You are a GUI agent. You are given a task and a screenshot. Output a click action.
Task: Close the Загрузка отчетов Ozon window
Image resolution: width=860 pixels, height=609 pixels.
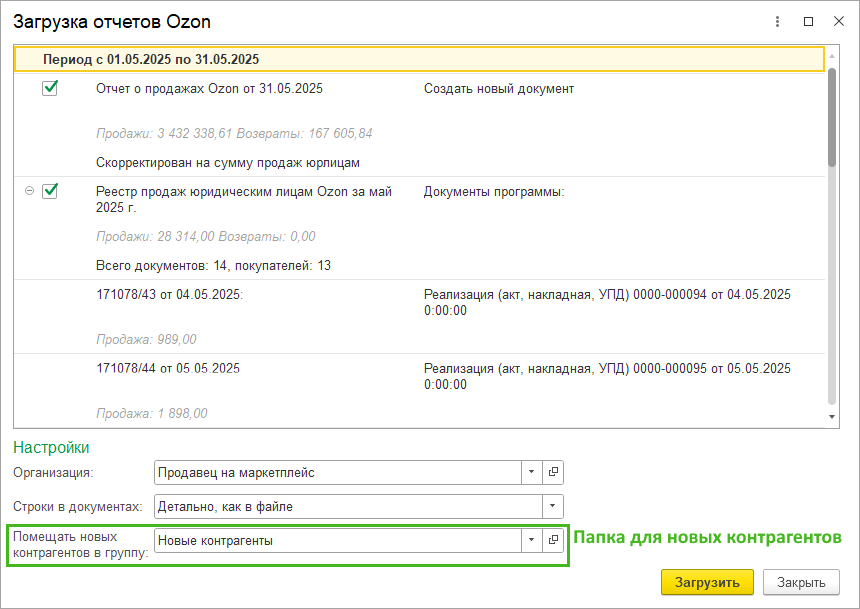839,21
